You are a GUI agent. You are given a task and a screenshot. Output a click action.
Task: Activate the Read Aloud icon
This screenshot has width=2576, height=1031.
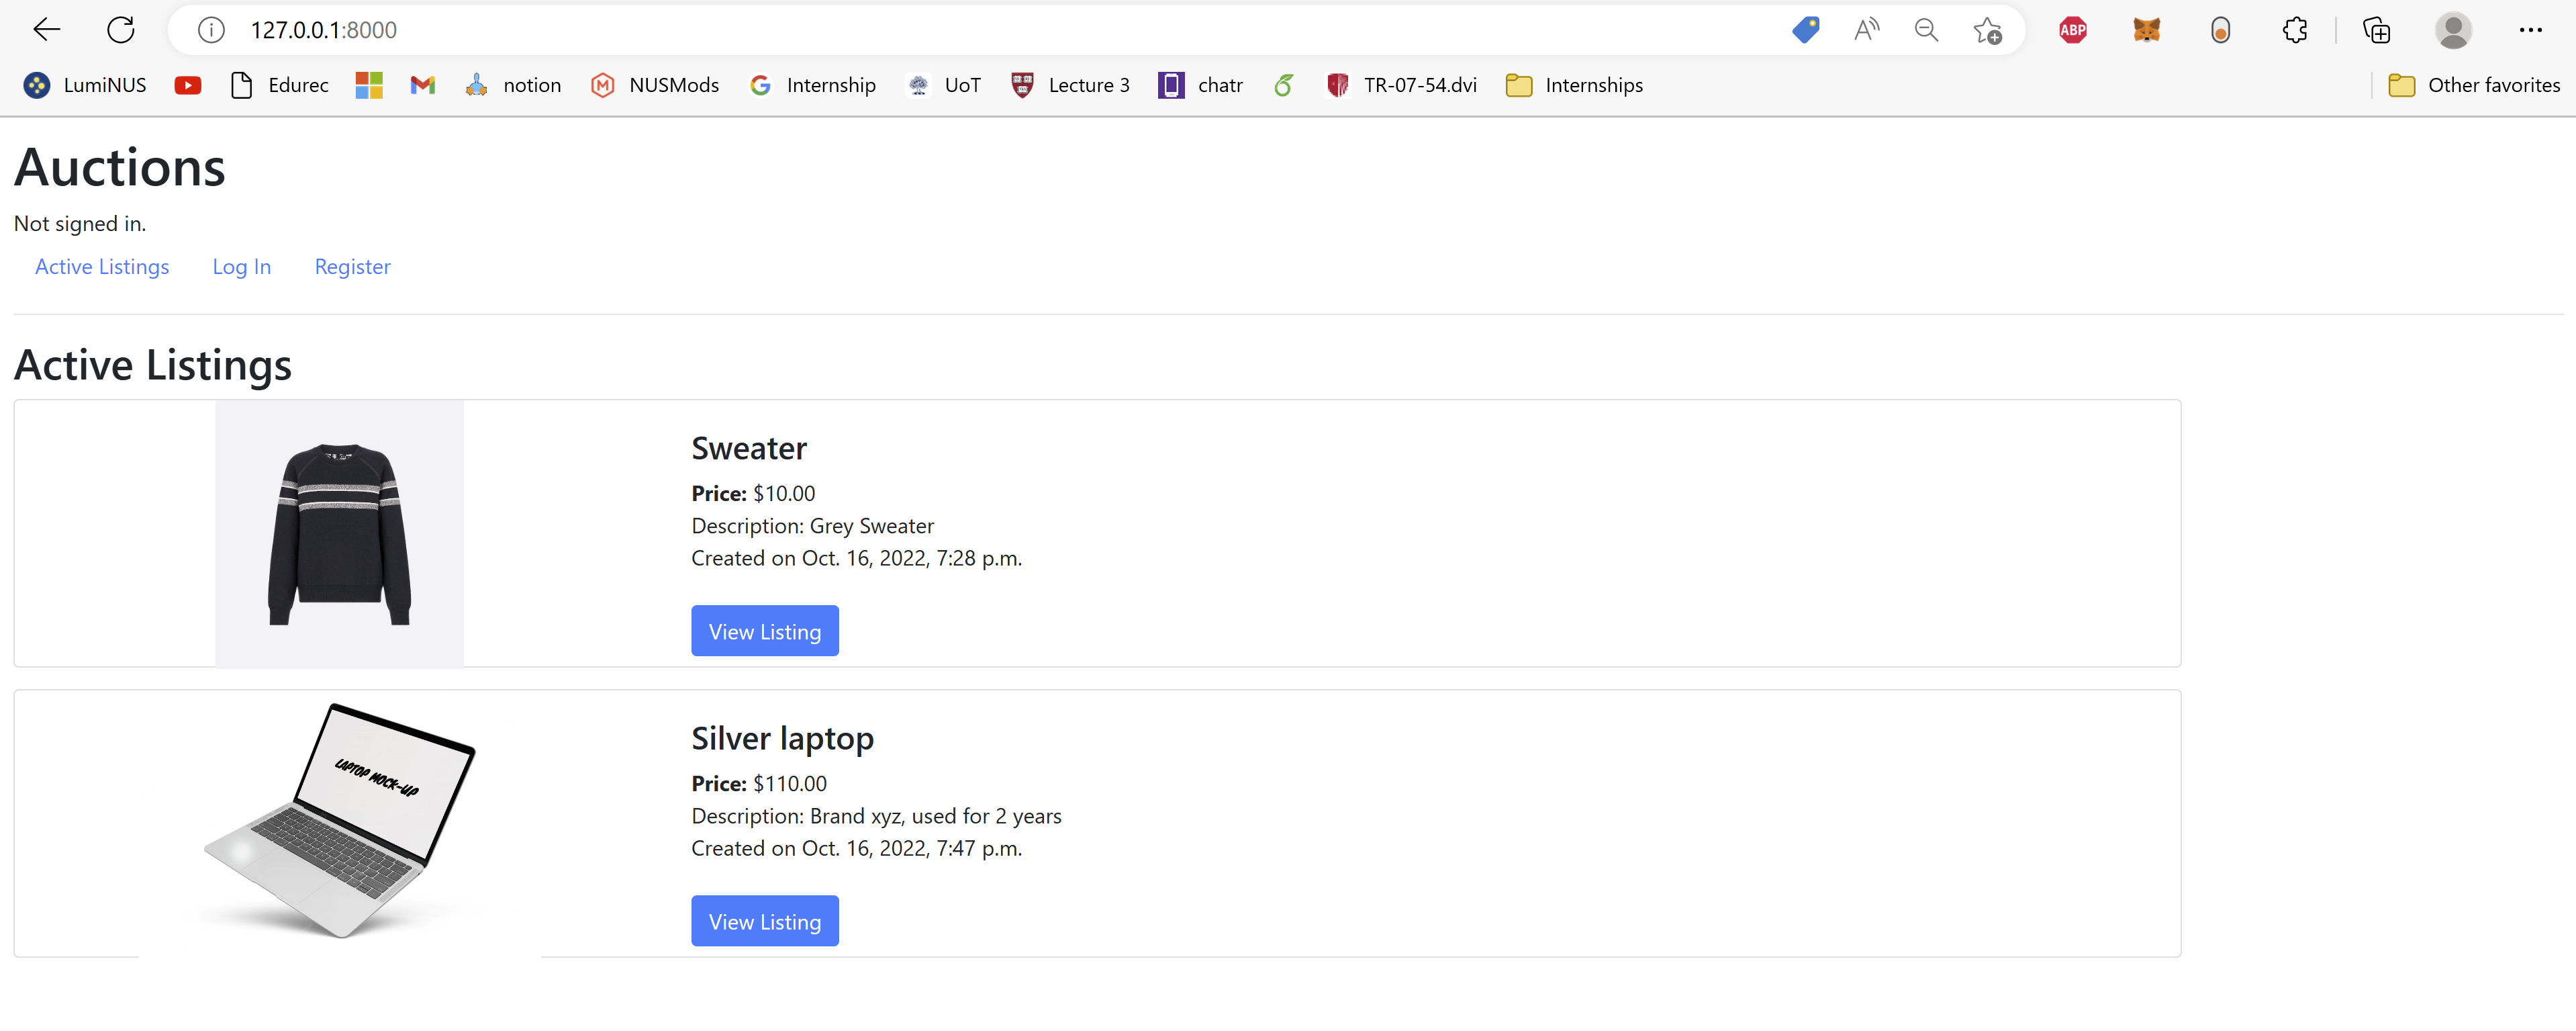1866,30
